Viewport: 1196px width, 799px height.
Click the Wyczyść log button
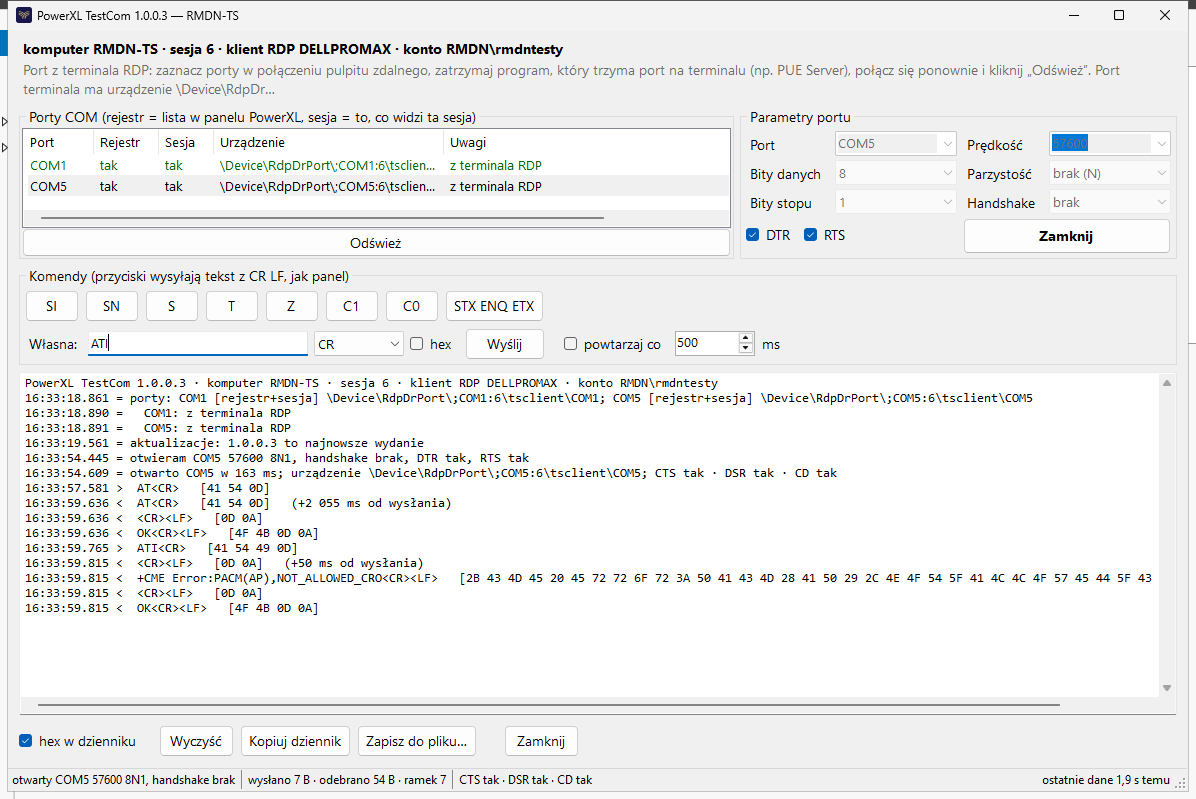(196, 741)
